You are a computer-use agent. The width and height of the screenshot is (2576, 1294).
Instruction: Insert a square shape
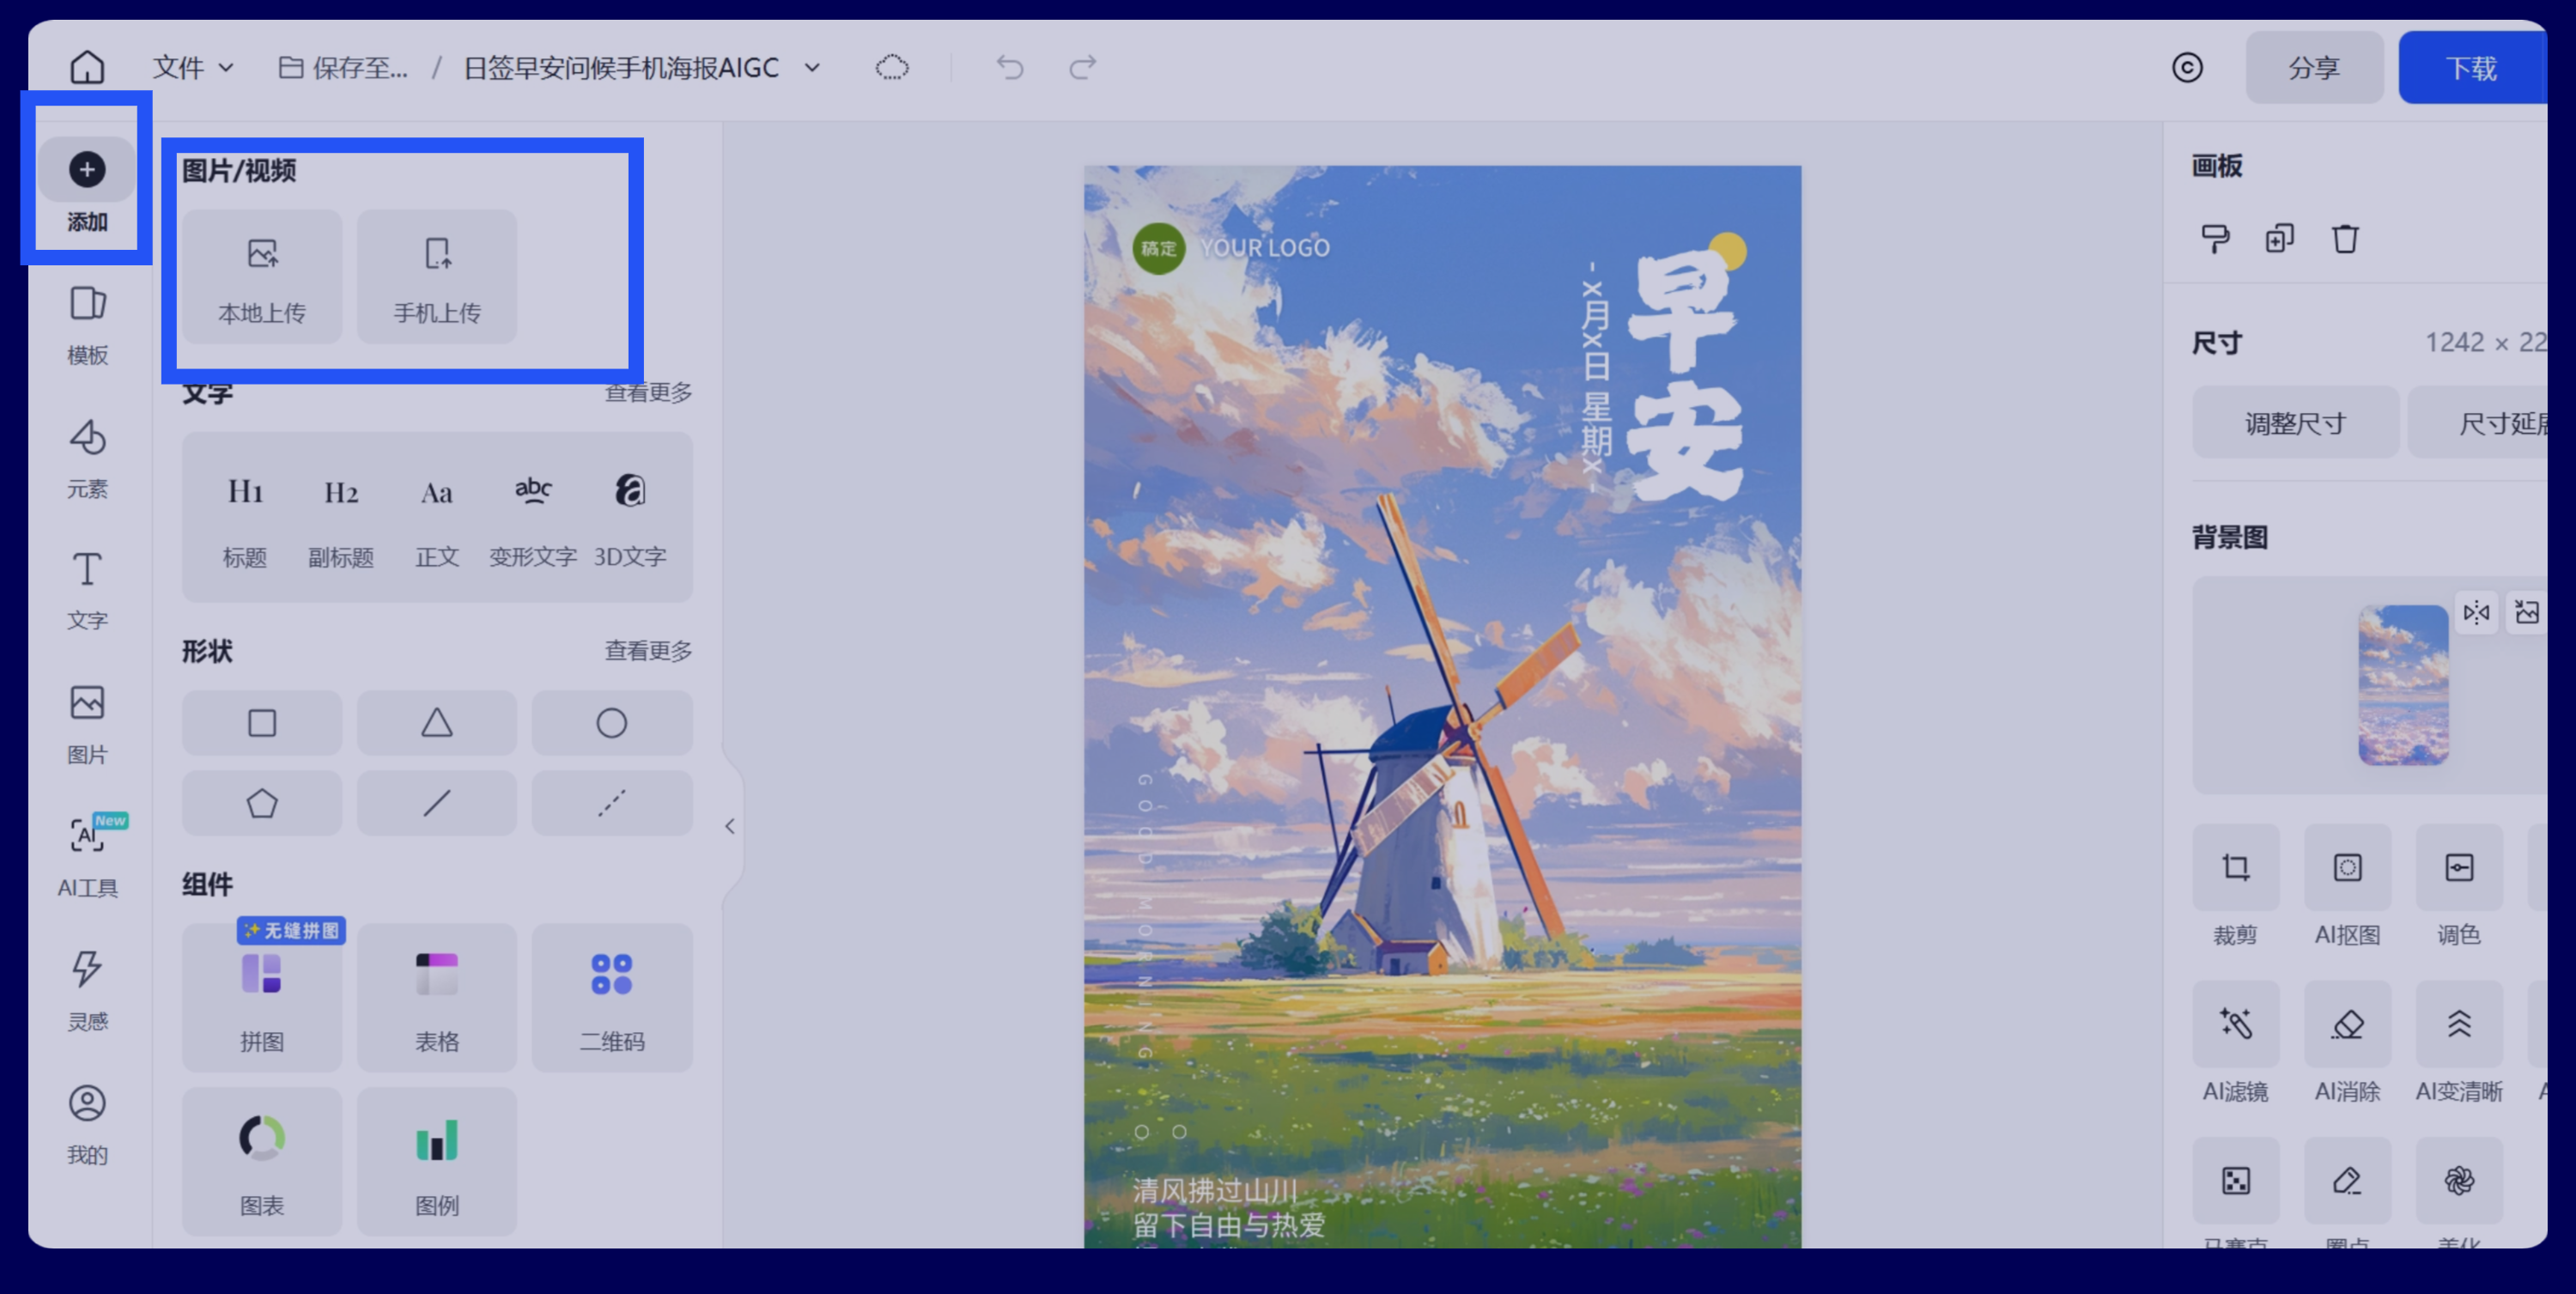click(262, 723)
